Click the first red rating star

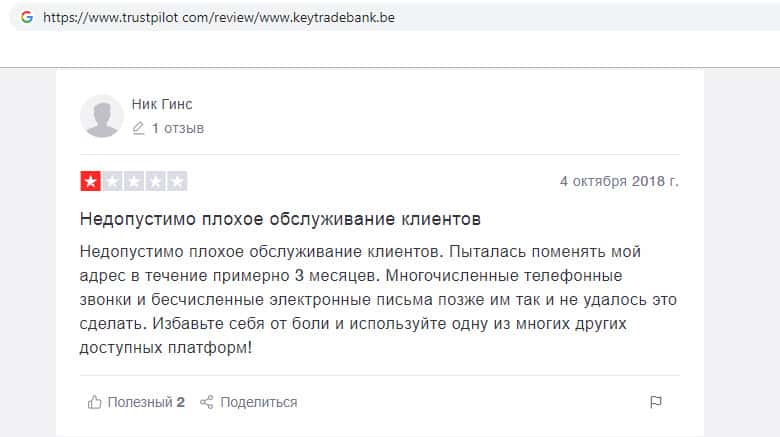point(90,182)
